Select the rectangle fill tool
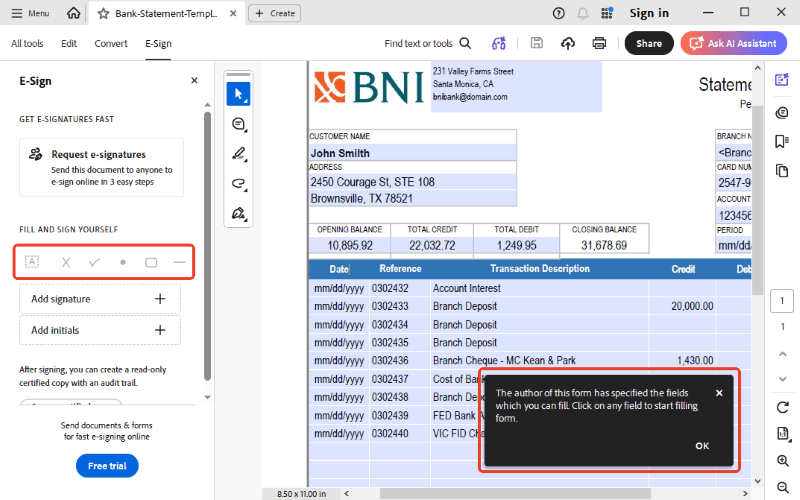This screenshot has width=800, height=500. 151,262
